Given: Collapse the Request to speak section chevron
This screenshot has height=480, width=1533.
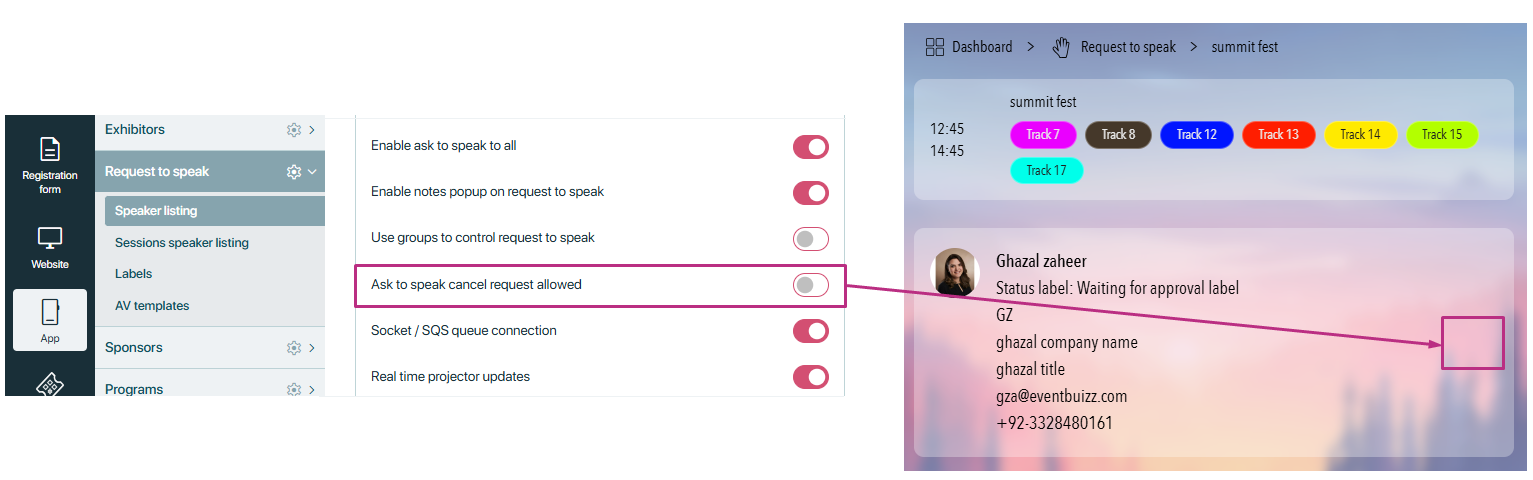Looking at the screenshot, I should 312,172.
